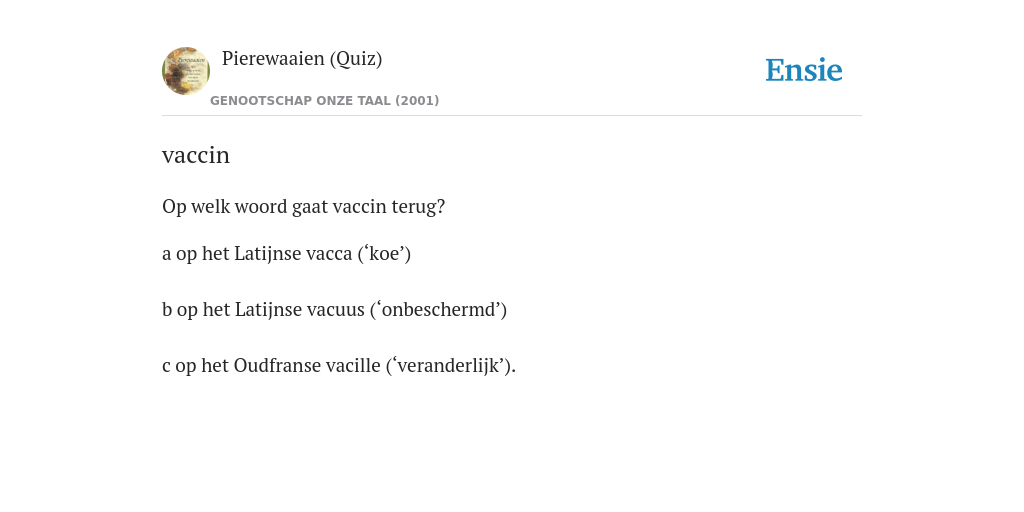Viewport: 1024px width, 512px height.
Task: Choose answer b, Latijnse vacuus
Action: coord(334,310)
